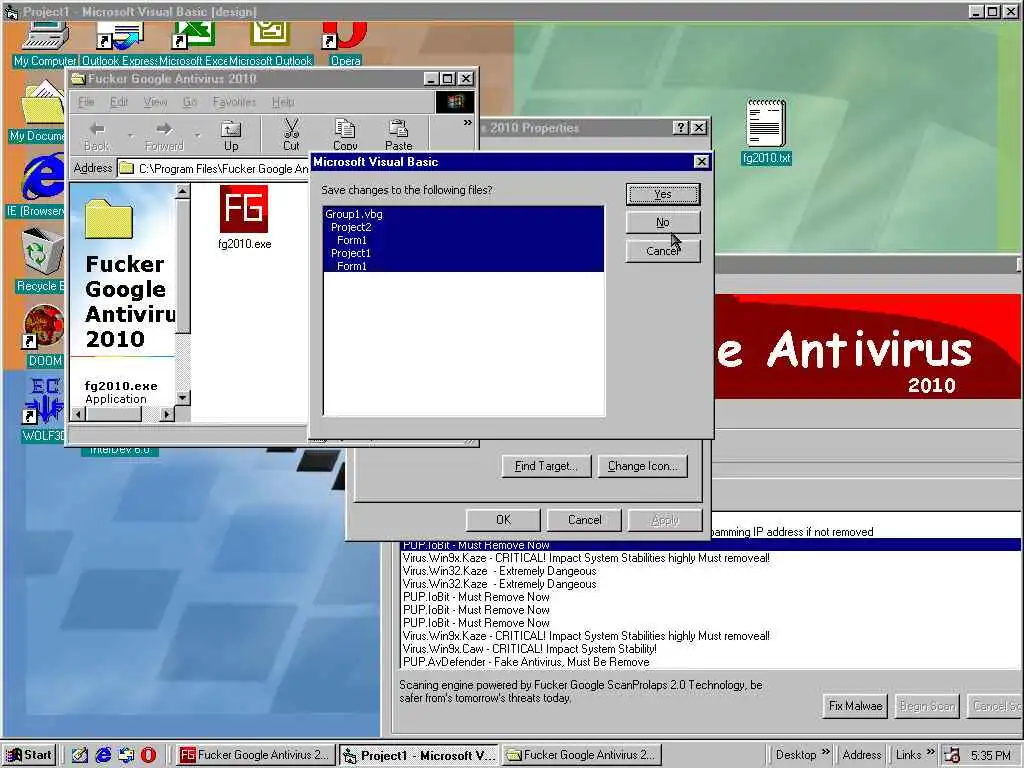
Task: Click OK in Properties dialog
Action: point(503,520)
